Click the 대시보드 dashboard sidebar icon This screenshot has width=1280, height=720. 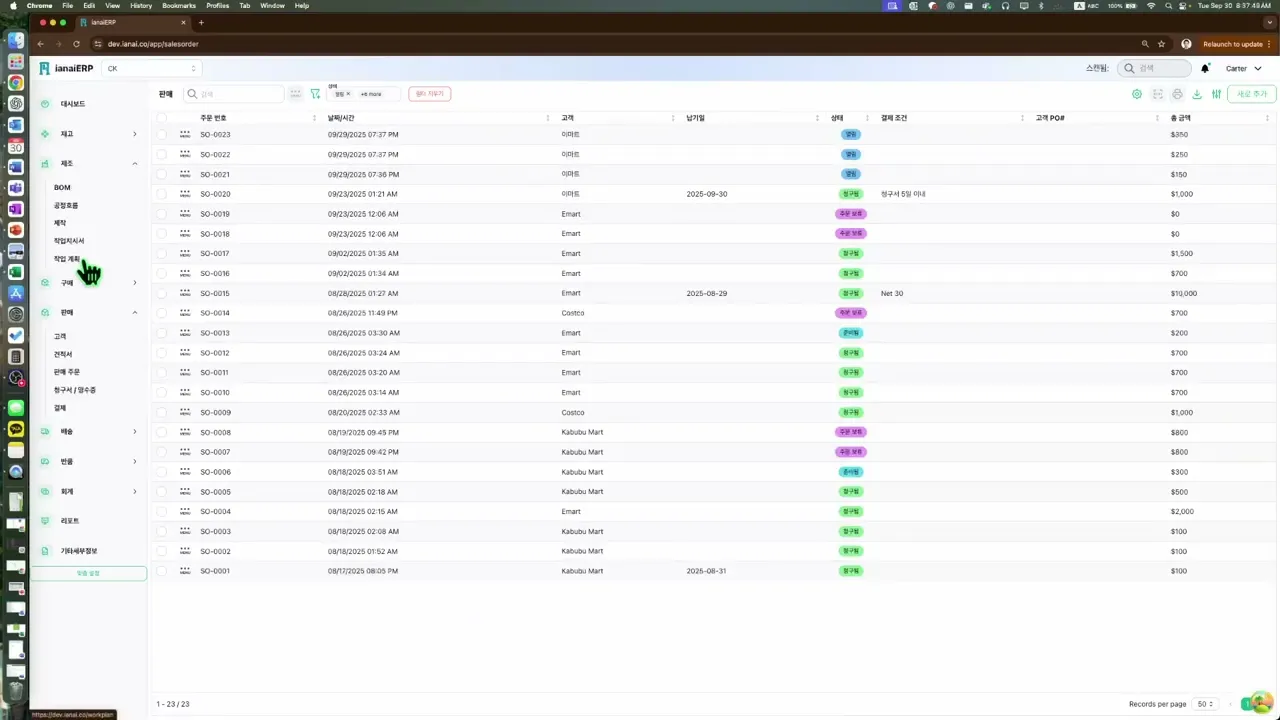pos(45,104)
